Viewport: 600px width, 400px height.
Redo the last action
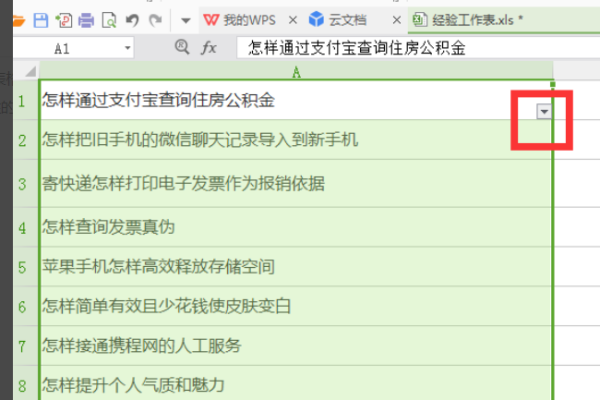(x=155, y=20)
